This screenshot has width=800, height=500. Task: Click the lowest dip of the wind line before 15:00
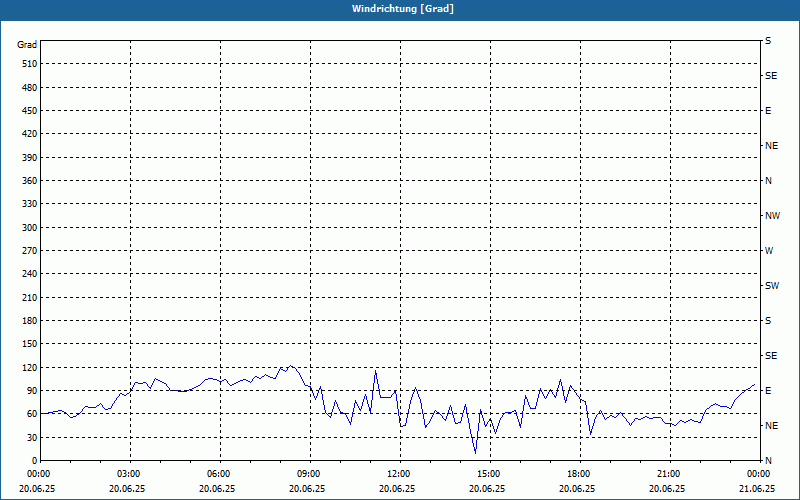[476, 453]
